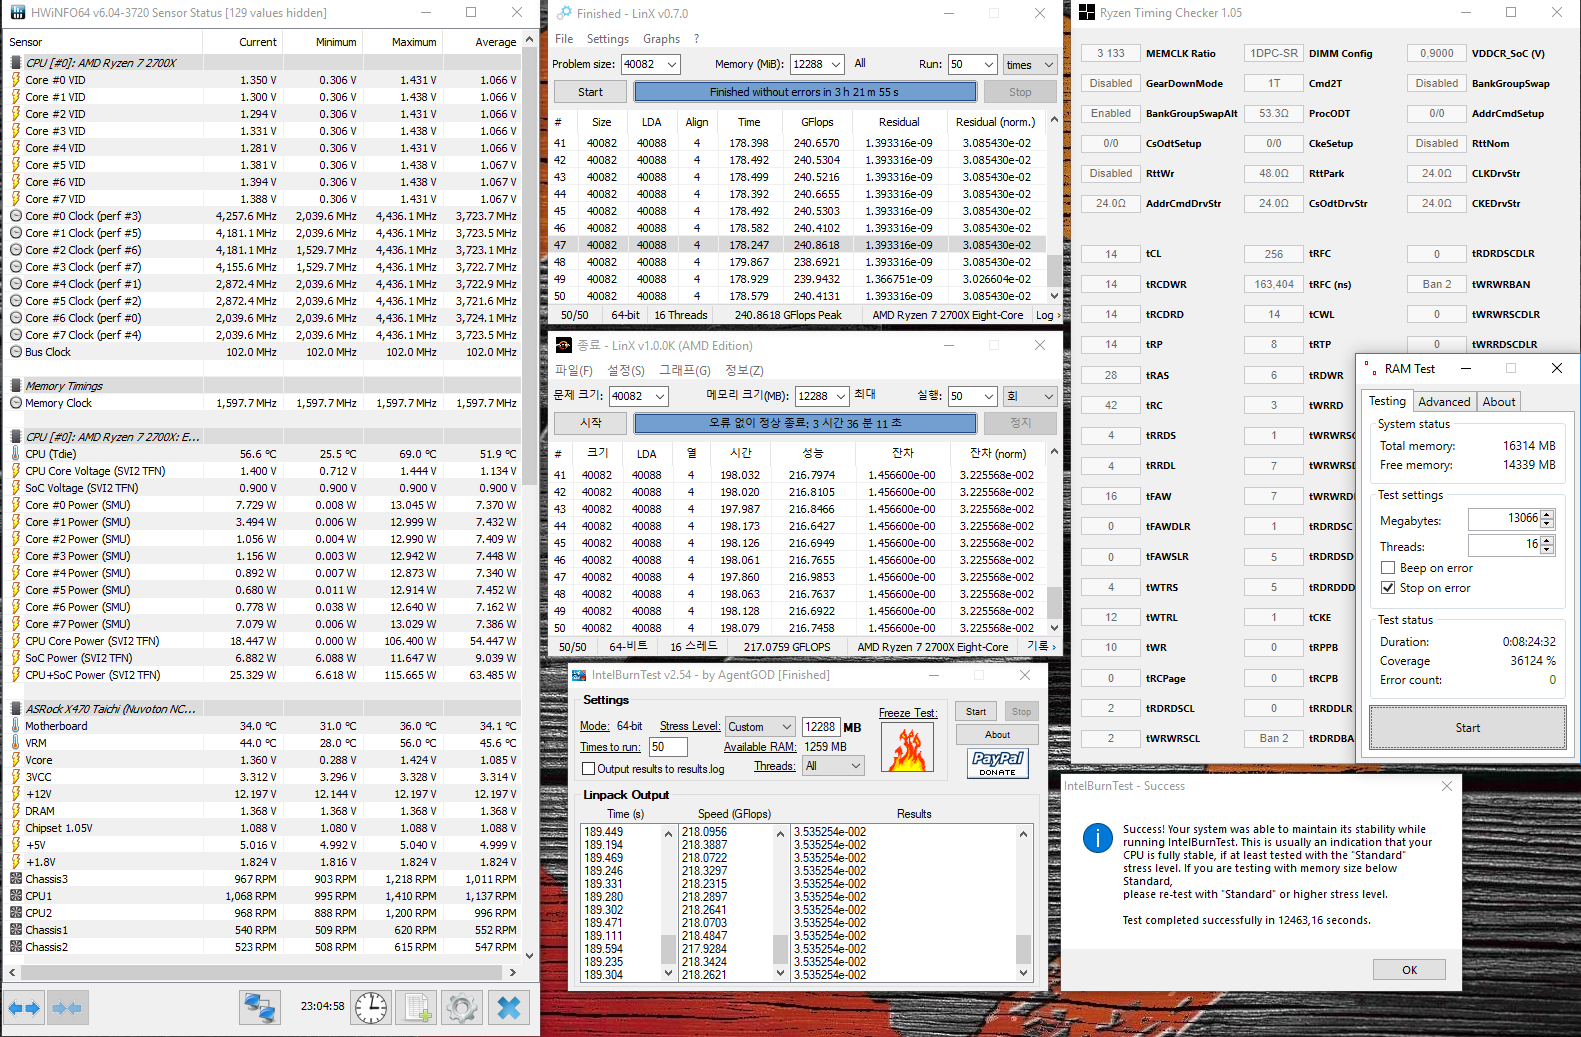Click Ryzen Timing Checker title icon
The width and height of the screenshot is (1581, 1037).
(1087, 12)
